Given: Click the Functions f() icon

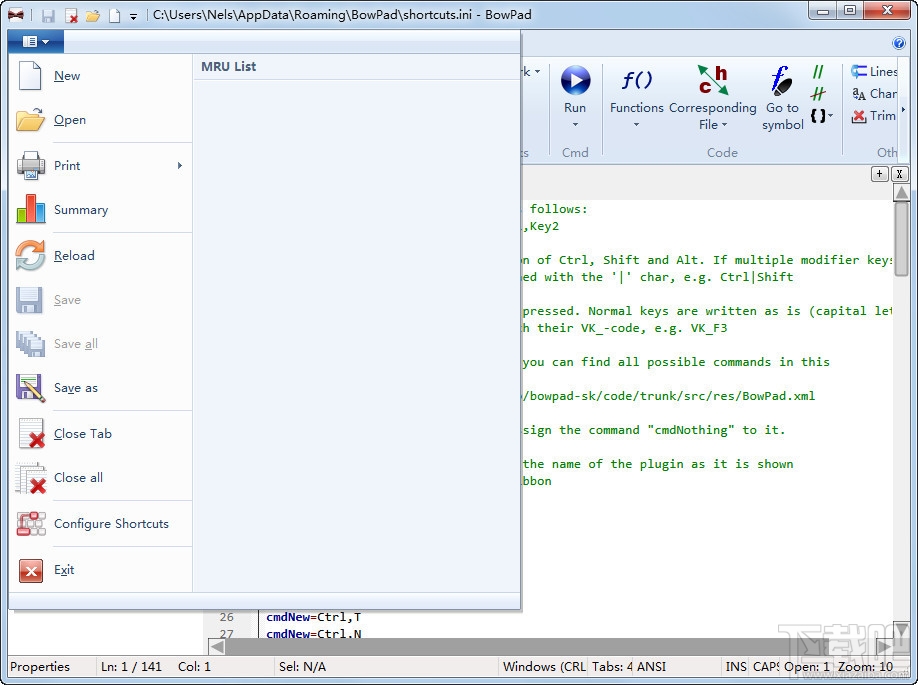Looking at the screenshot, I should click(x=636, y=80).
